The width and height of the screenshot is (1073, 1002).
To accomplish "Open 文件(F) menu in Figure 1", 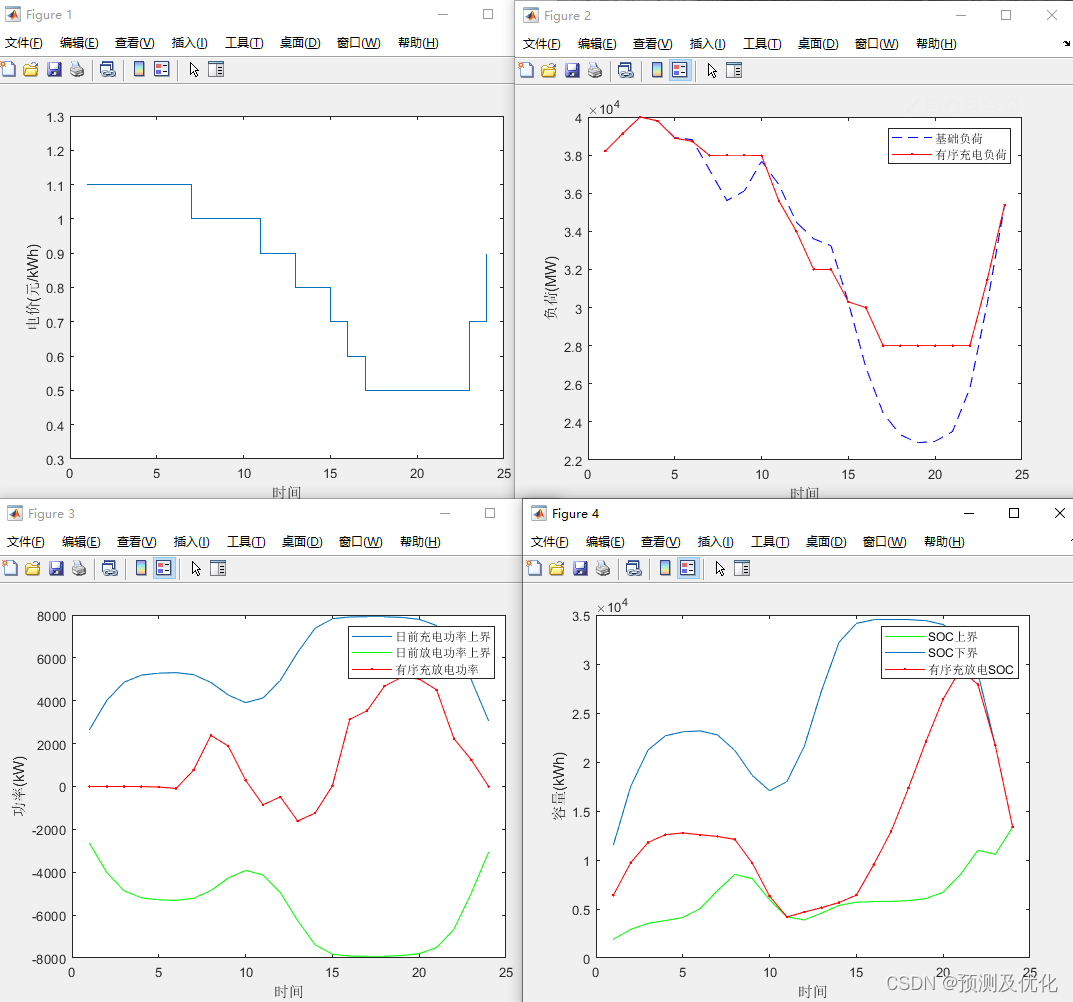I will [x=23, y=42].
